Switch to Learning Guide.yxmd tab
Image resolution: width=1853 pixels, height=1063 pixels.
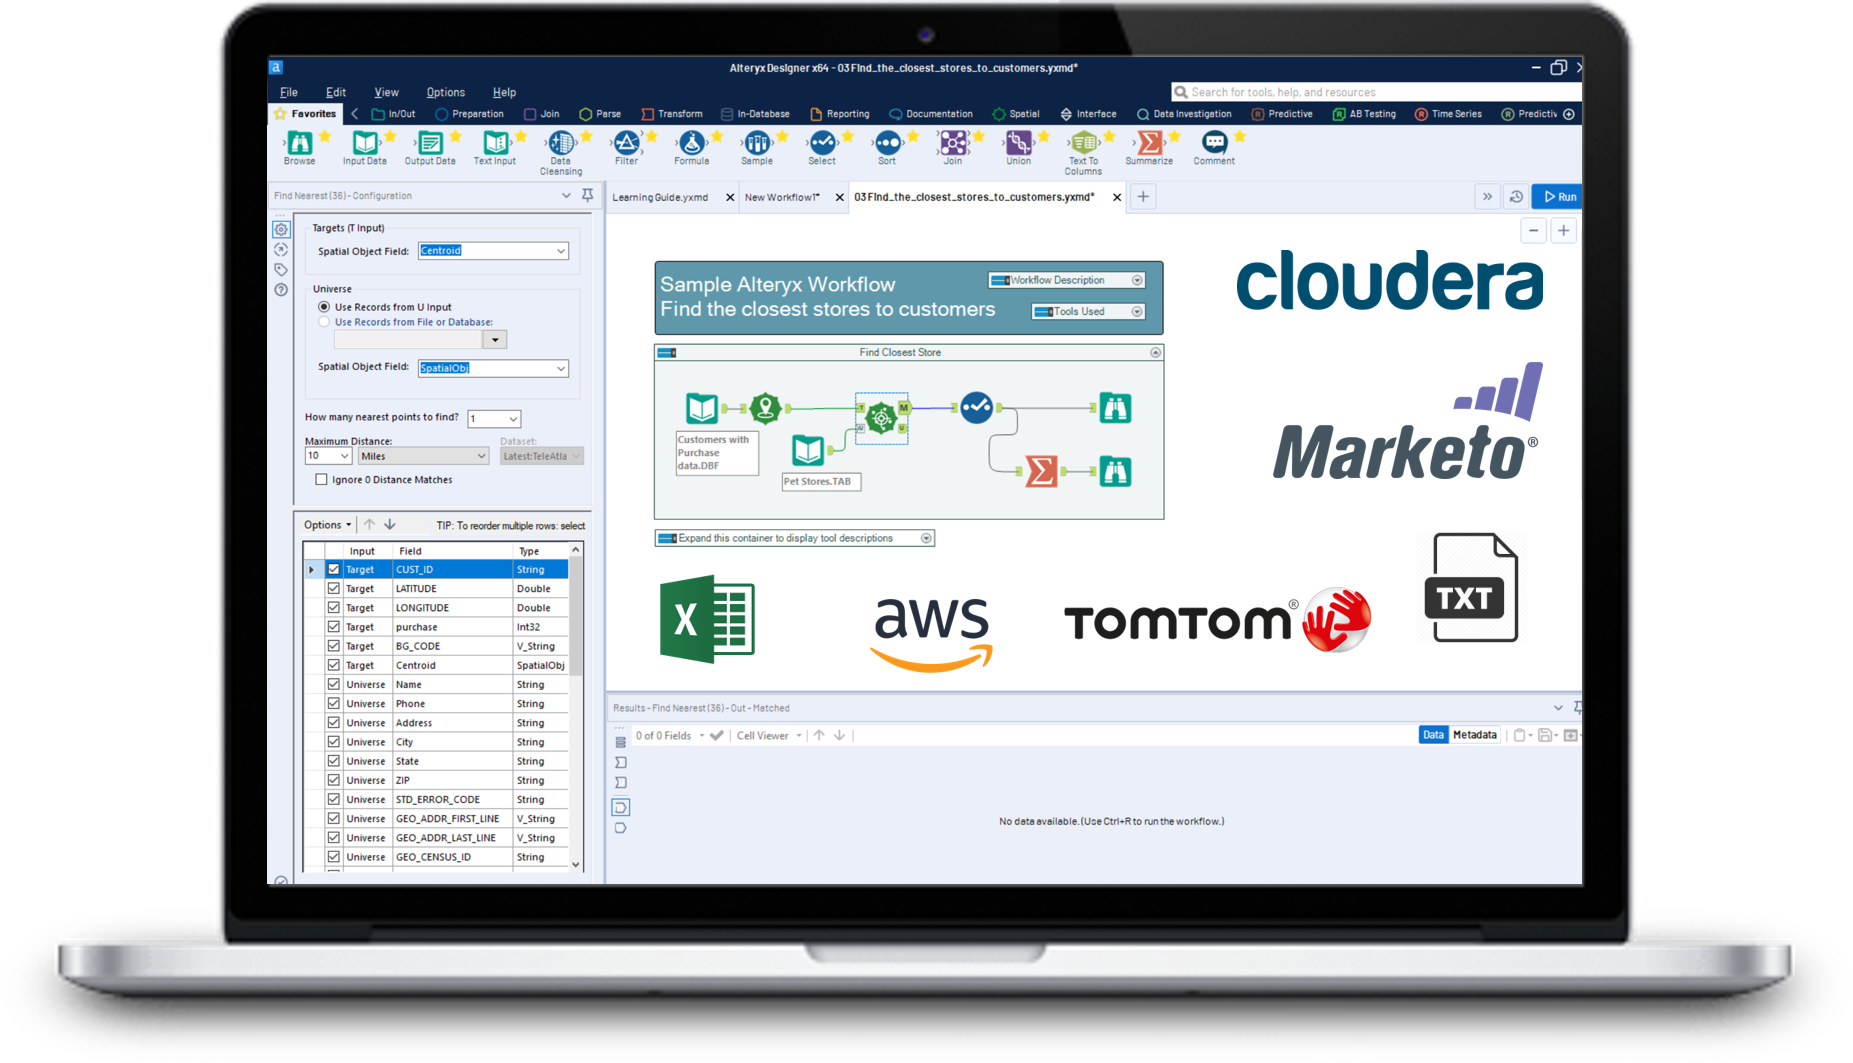pos(660,197)
